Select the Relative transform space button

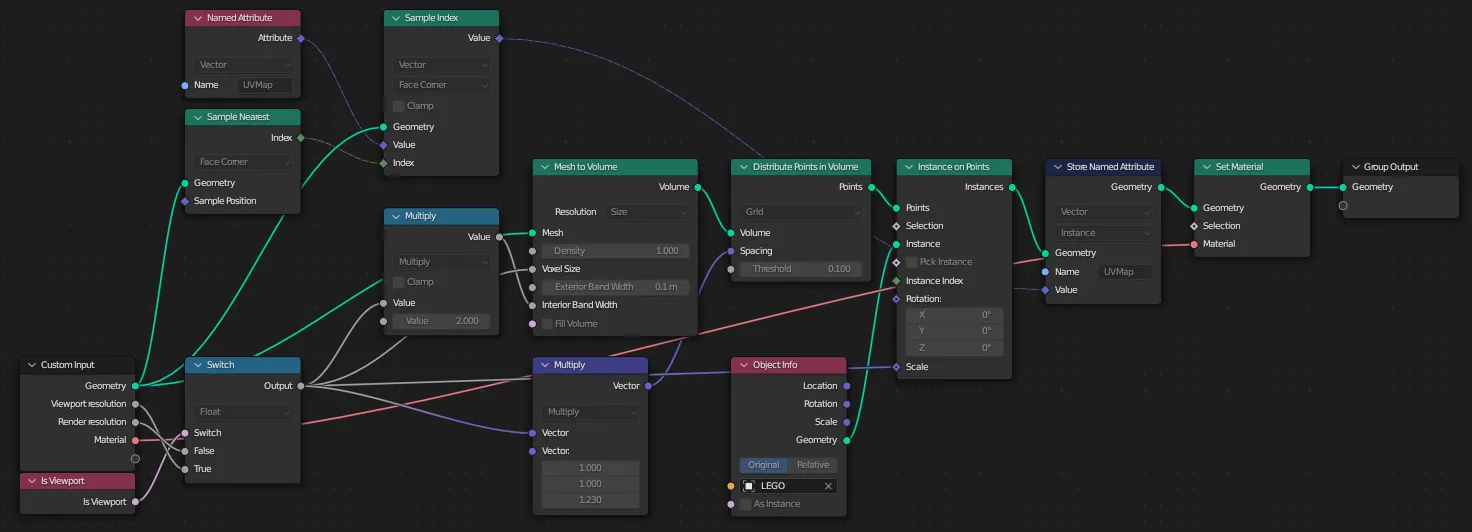pos(813,465)
